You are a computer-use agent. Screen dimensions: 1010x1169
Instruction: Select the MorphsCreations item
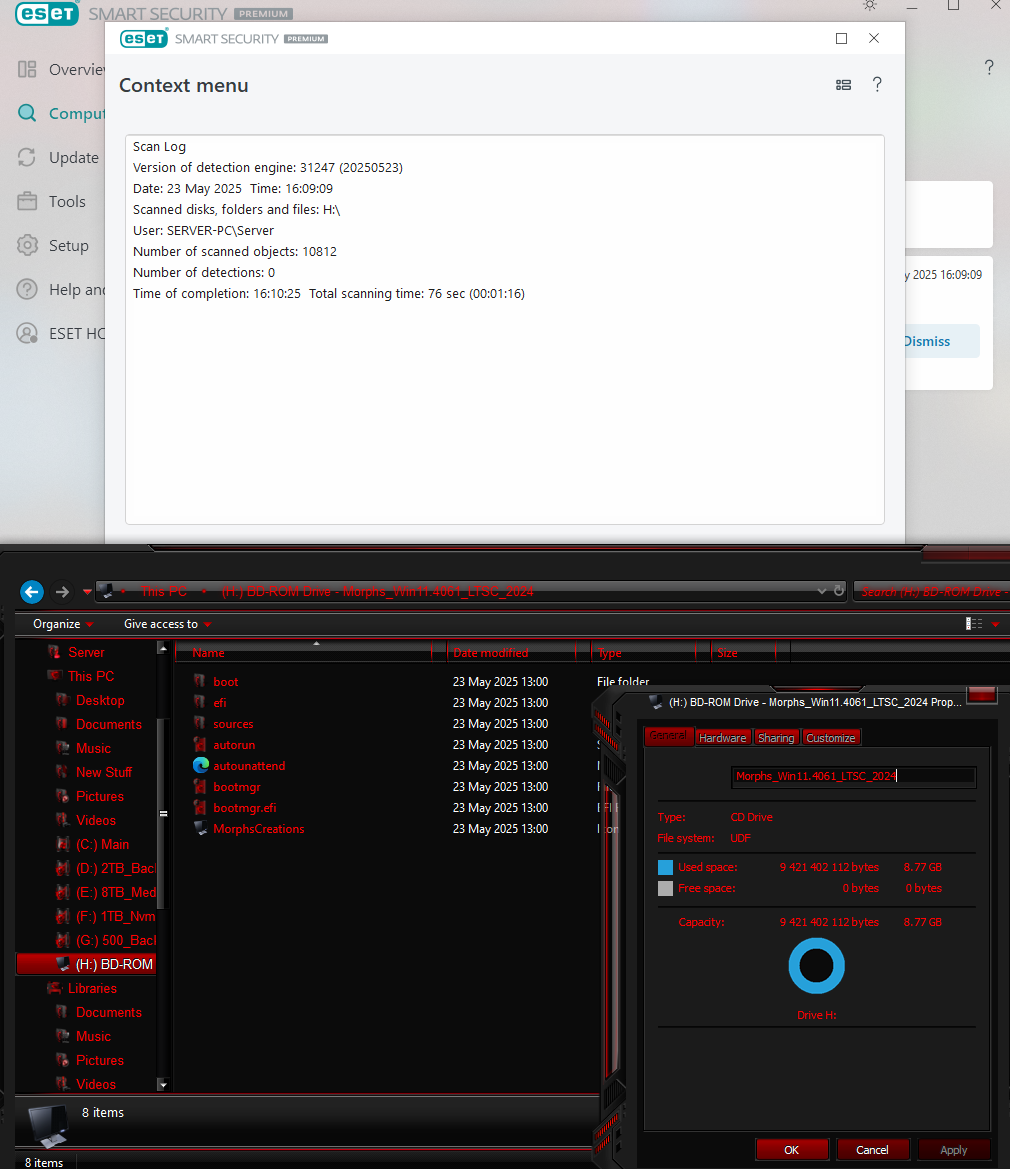pyautogui.click(x=258, y=828)
